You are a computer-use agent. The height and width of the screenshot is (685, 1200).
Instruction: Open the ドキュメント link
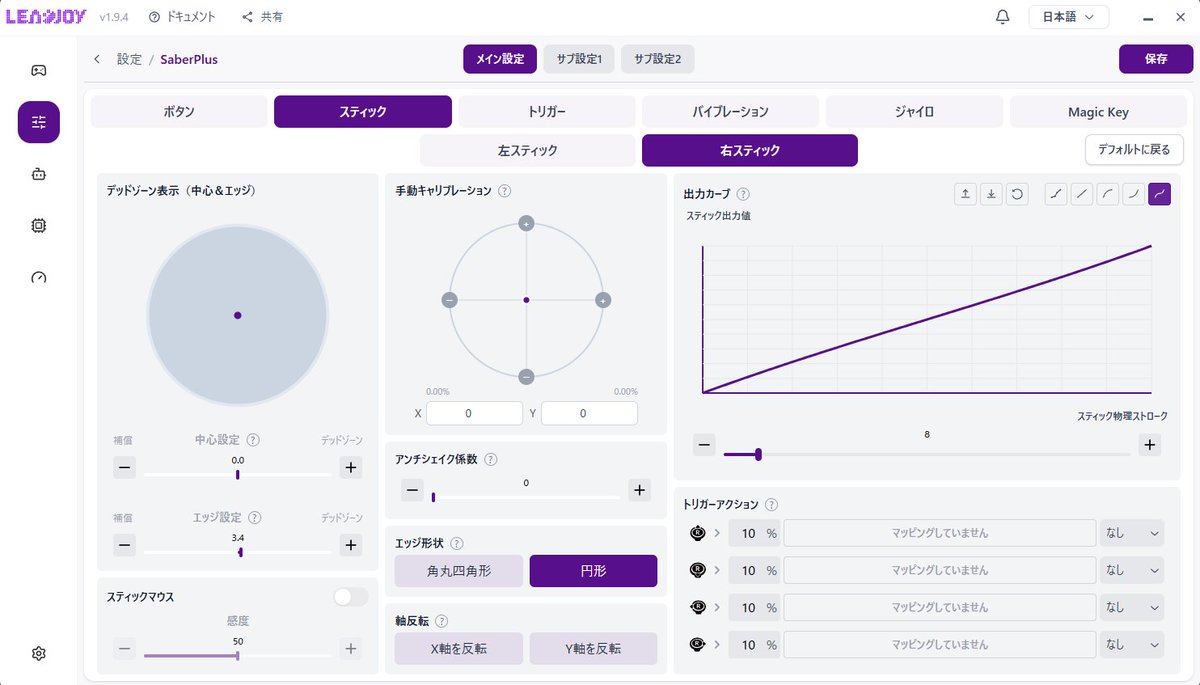(x=182, y=17)
